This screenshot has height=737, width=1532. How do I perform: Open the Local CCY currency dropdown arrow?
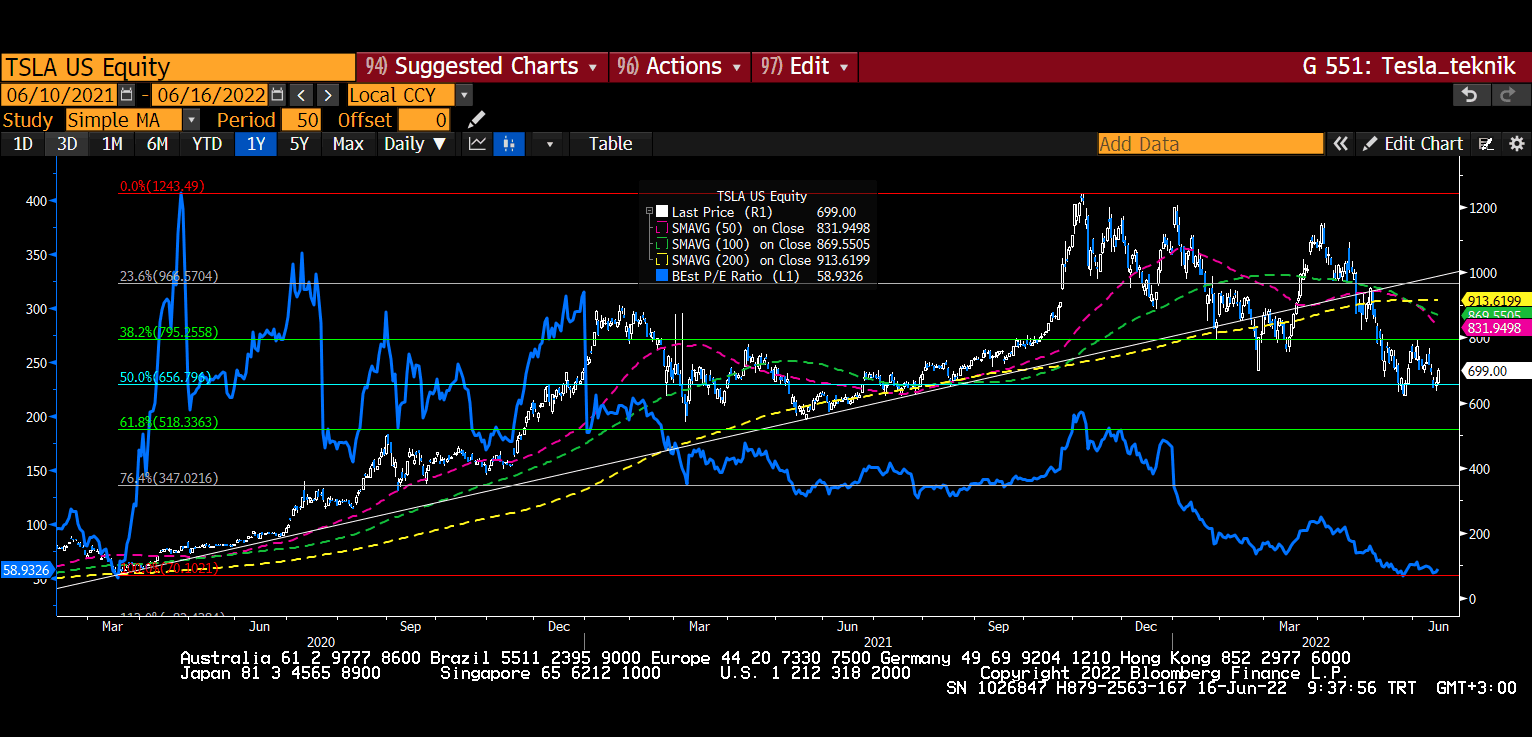(x=464, y=95)
